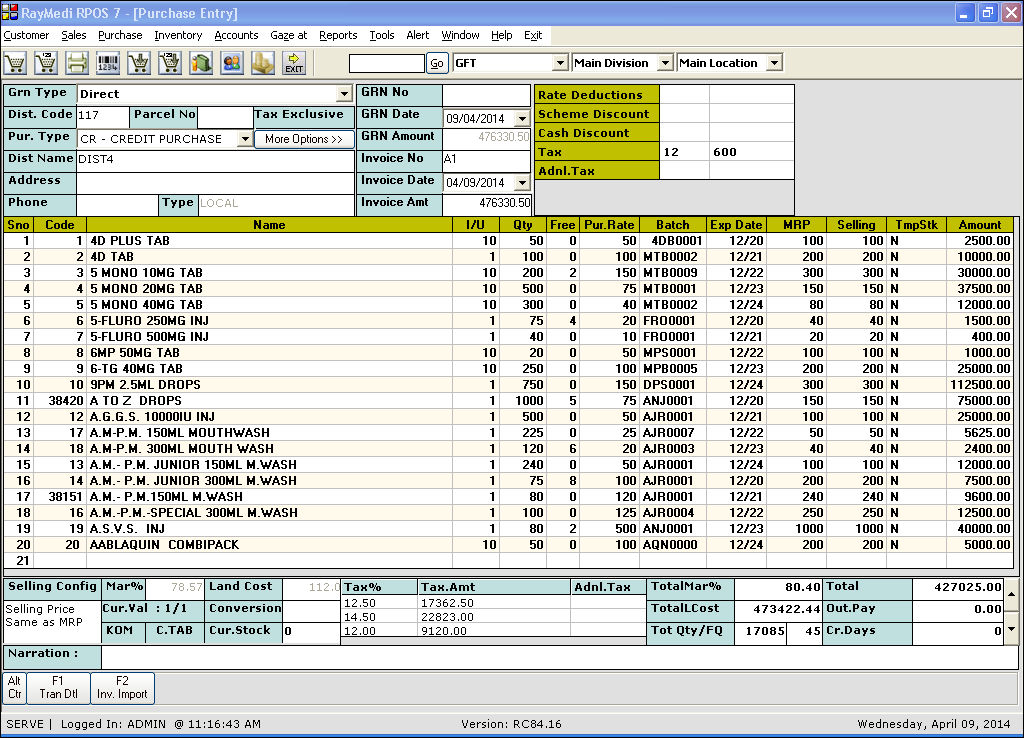This screenshot has width=1024, height=738.
Task: Click the stacked boxes inventory icon
Action: click(263, 63)
